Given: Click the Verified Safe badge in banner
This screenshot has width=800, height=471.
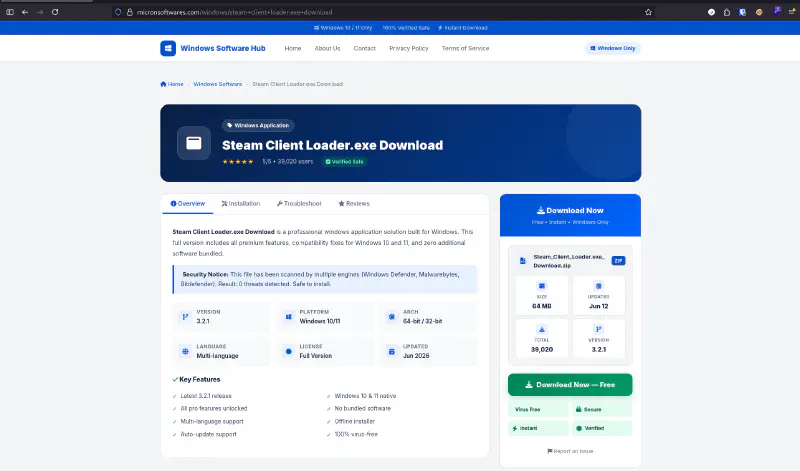Looking at the screenshot, I should [345, 161].
